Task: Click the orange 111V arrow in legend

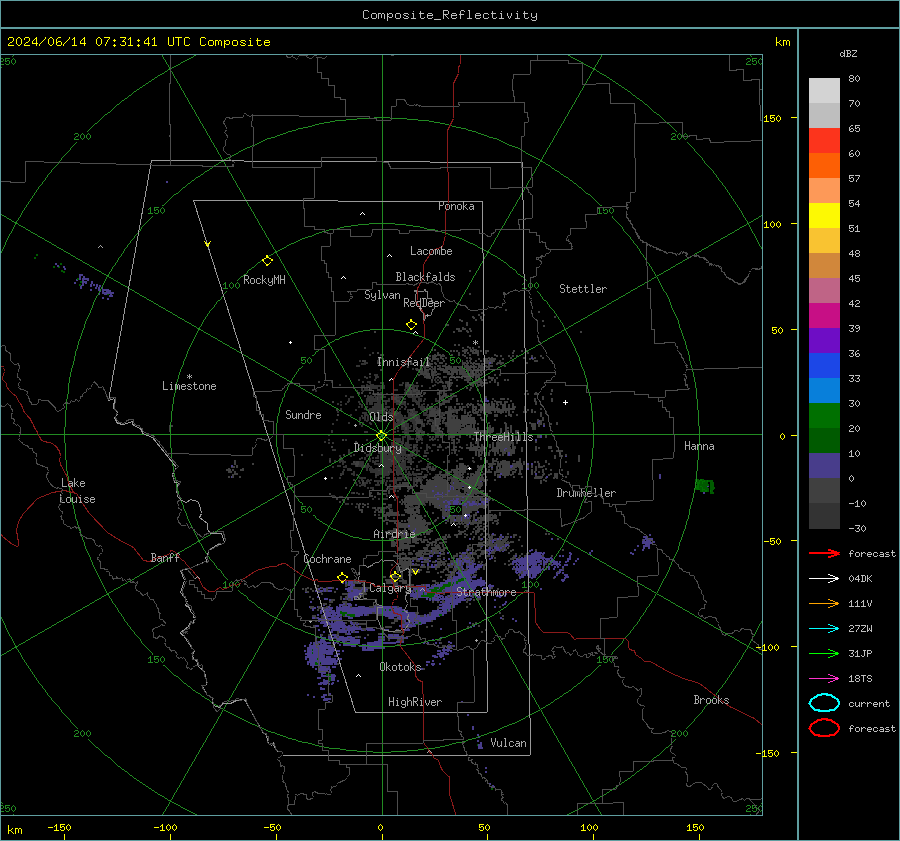Action: [x=824, y=603]
